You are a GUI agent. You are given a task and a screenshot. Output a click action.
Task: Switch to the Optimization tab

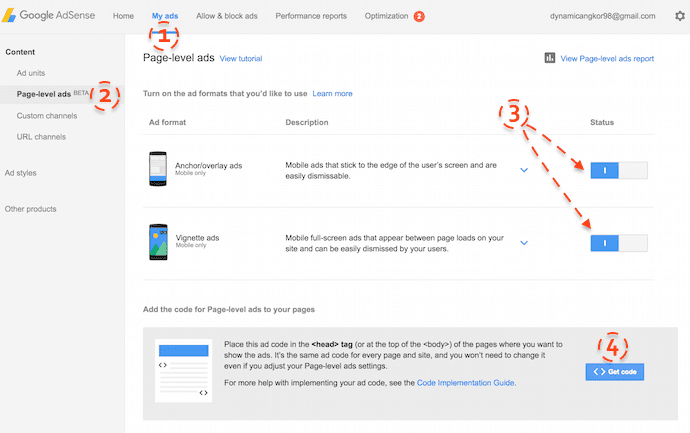(x=386, y=16)
